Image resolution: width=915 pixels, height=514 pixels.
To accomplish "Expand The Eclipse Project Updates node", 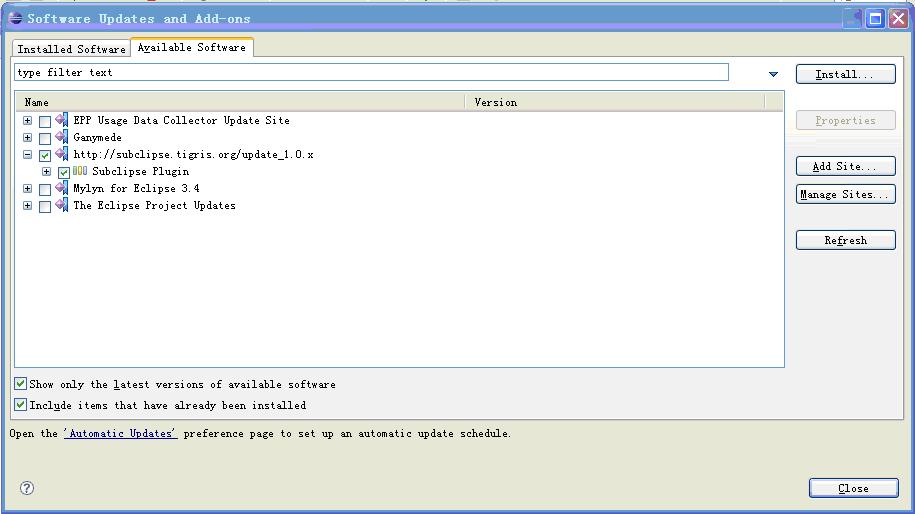I will (x=27, y=205).
